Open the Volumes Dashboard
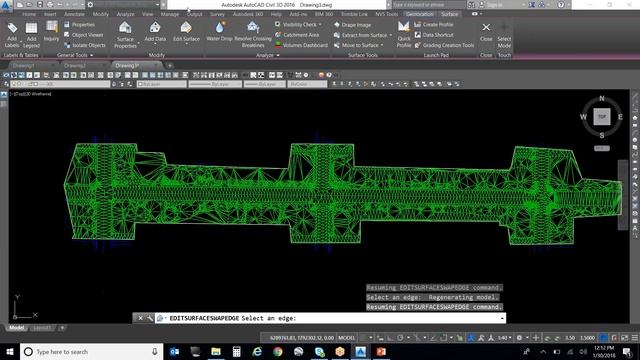The width and height of the screenshot is (640, 360). [x=301, y=45]
